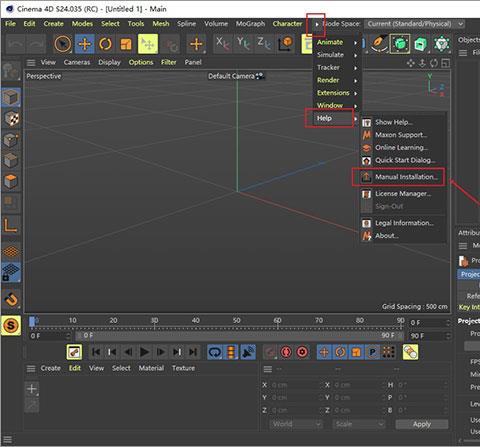Click the Make Editable icon in left palette
The image size is (480, 447).
click(x=11, y=71)
